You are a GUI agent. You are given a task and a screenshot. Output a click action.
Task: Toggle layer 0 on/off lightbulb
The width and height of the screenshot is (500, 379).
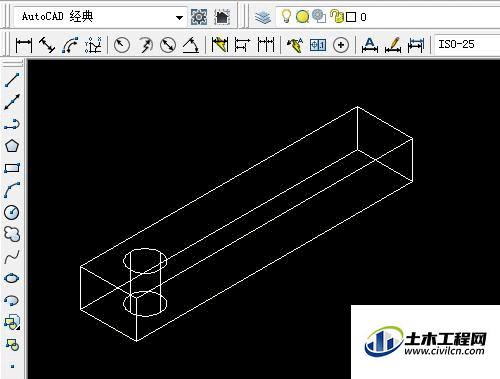point(286,16)
